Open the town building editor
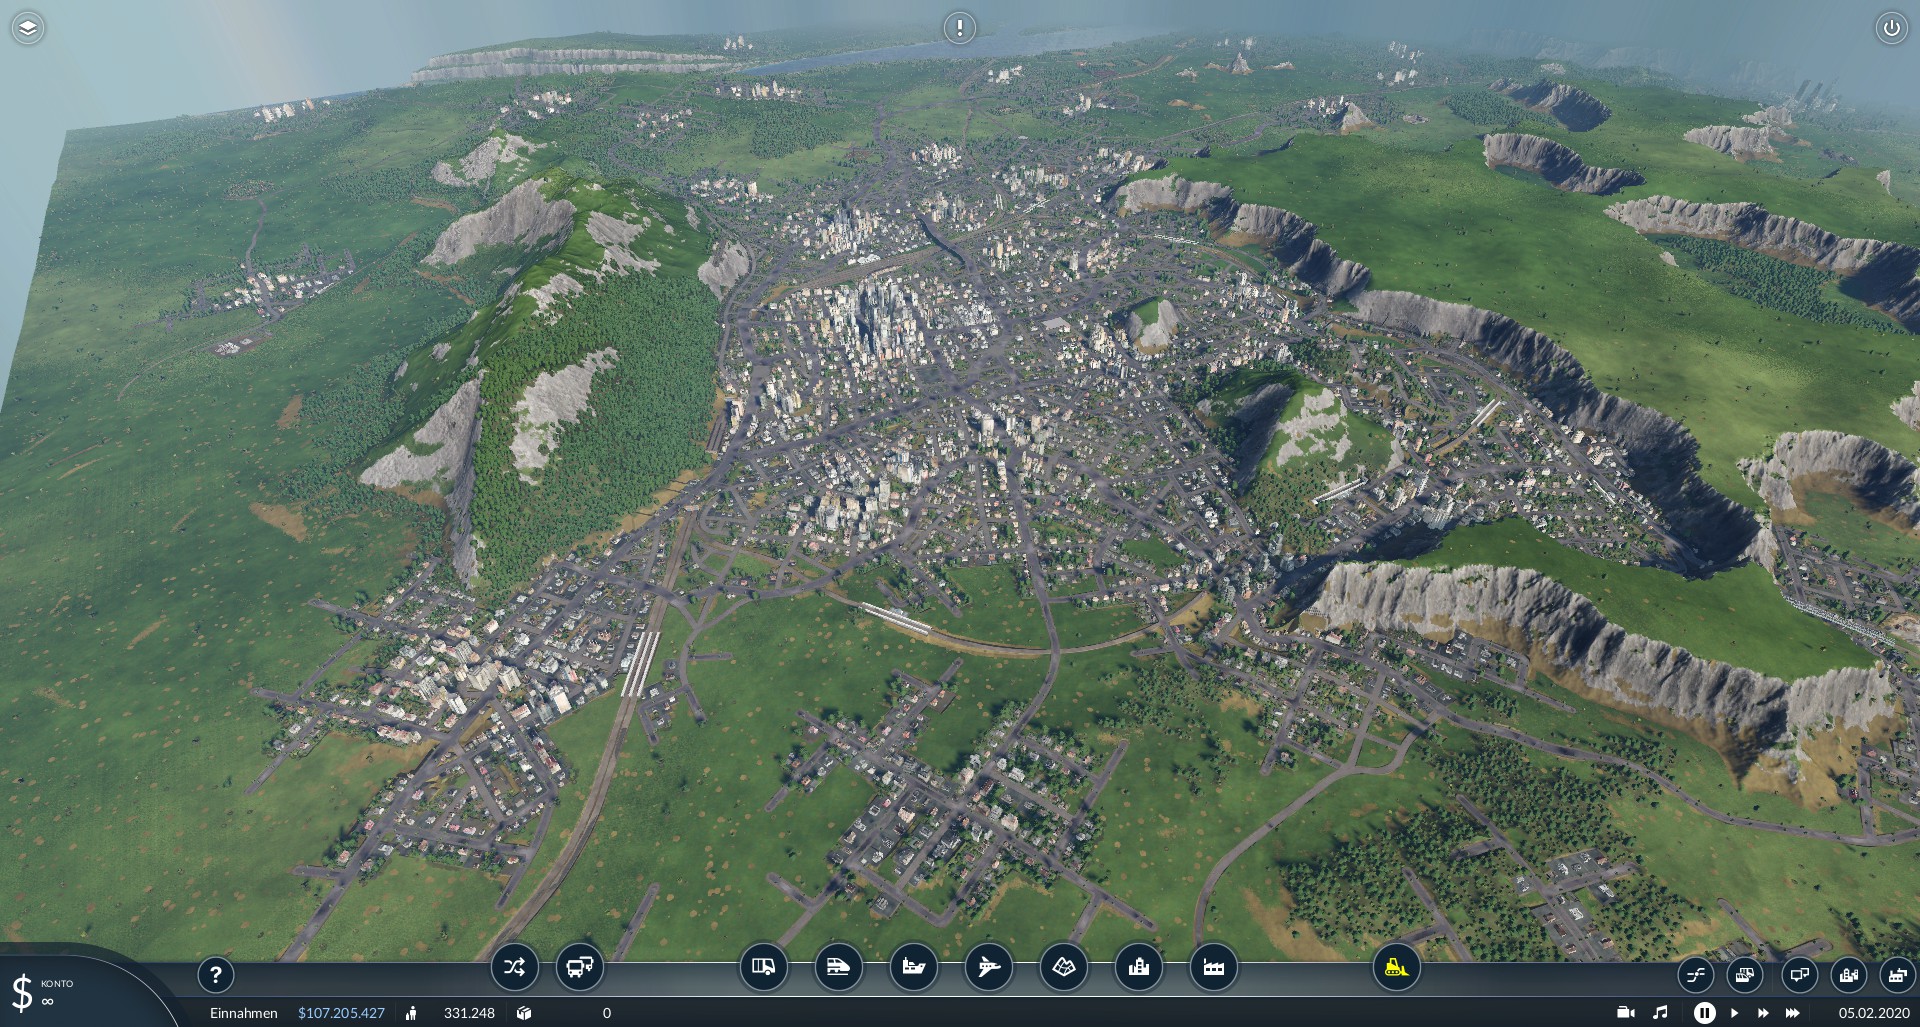The height and width of the screenshot is (1027, 1920). 1138,967
